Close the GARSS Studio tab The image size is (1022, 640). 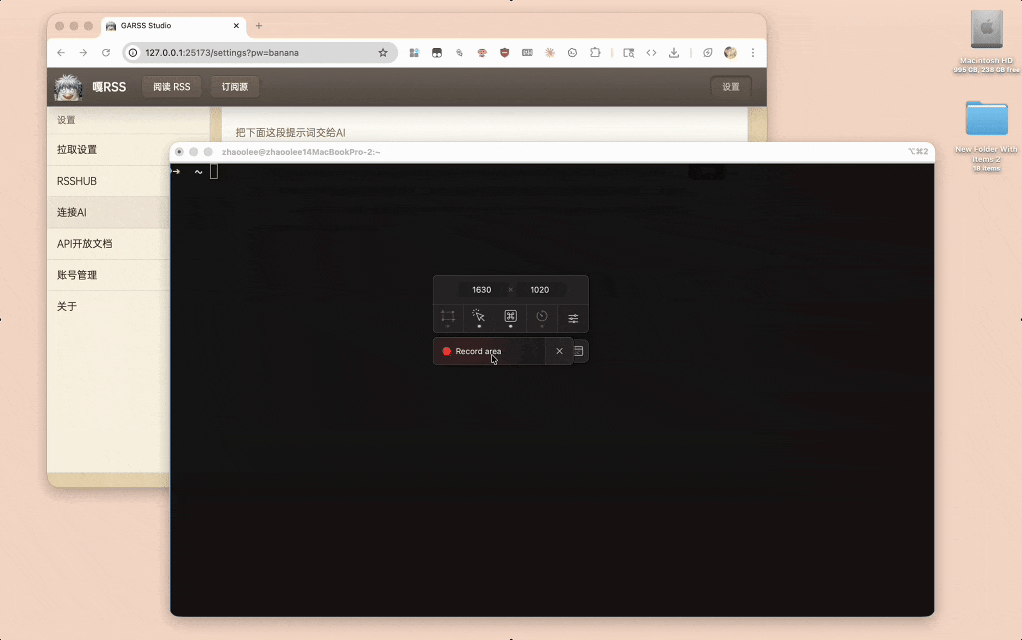236,26
